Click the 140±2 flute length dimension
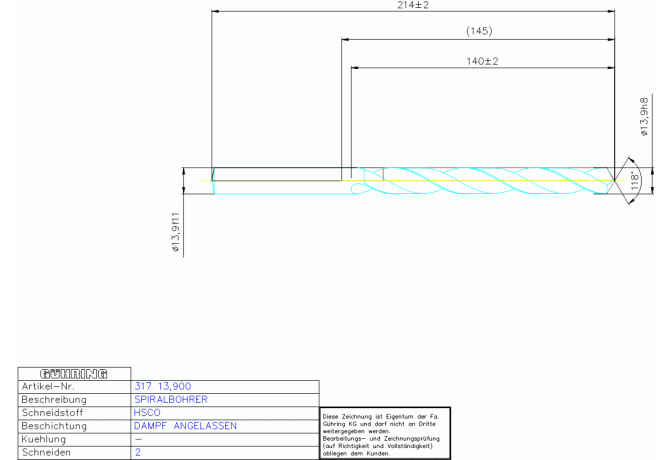The image size is (670, 460). (x=483, y=62)
